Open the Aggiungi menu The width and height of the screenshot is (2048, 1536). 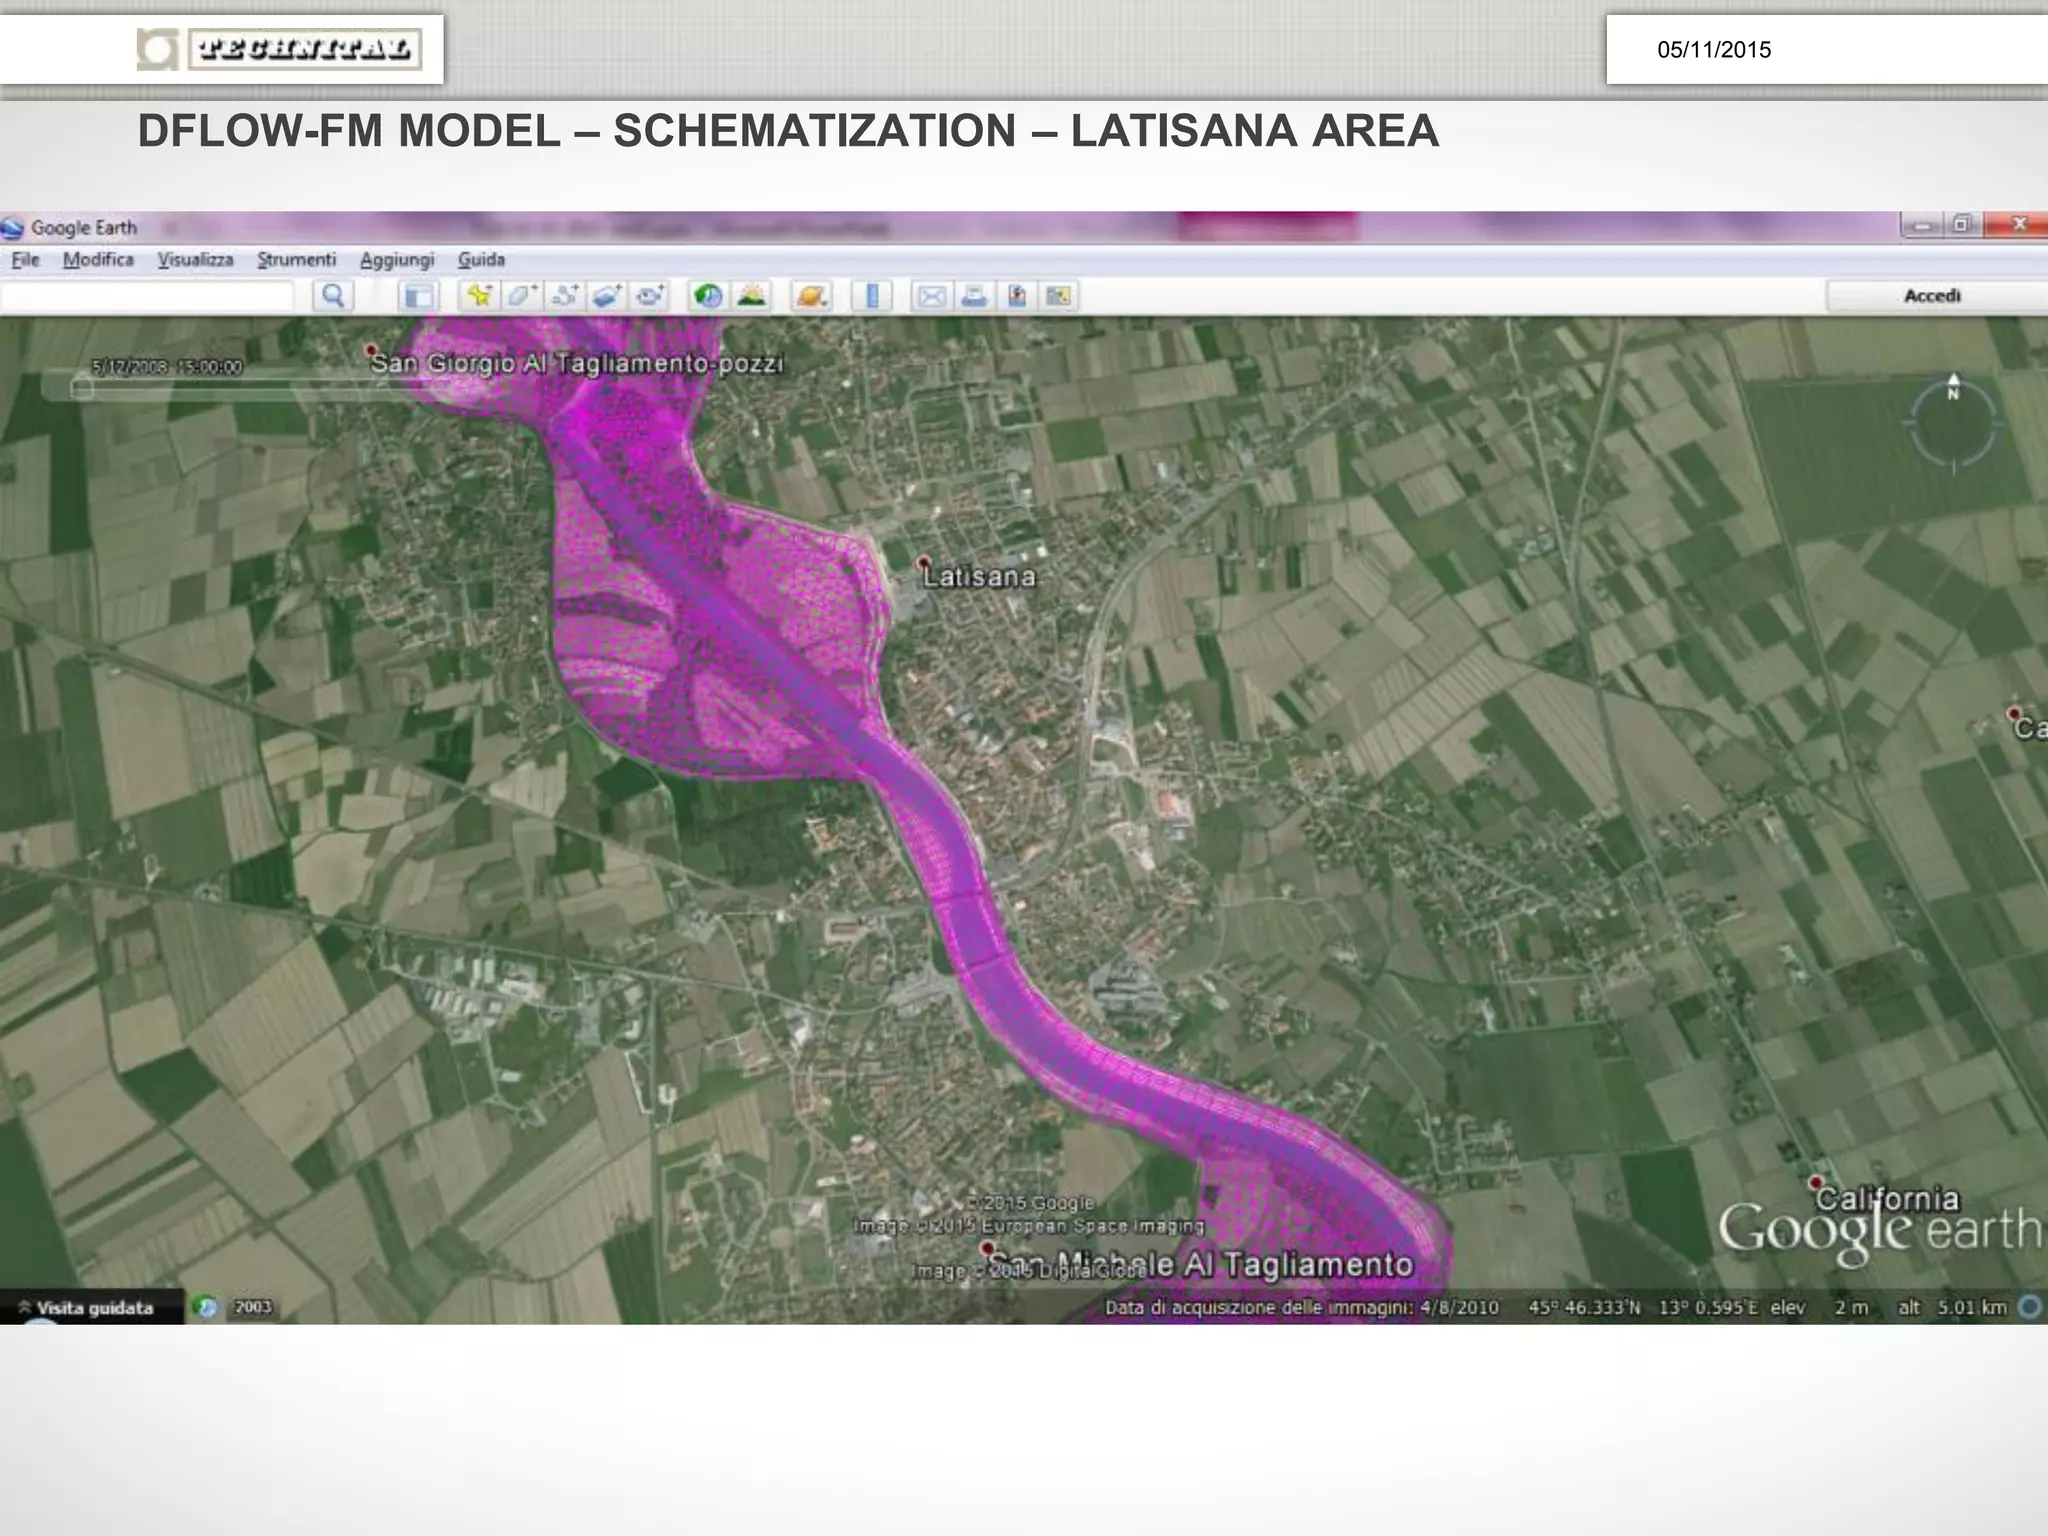coord(397,260)
